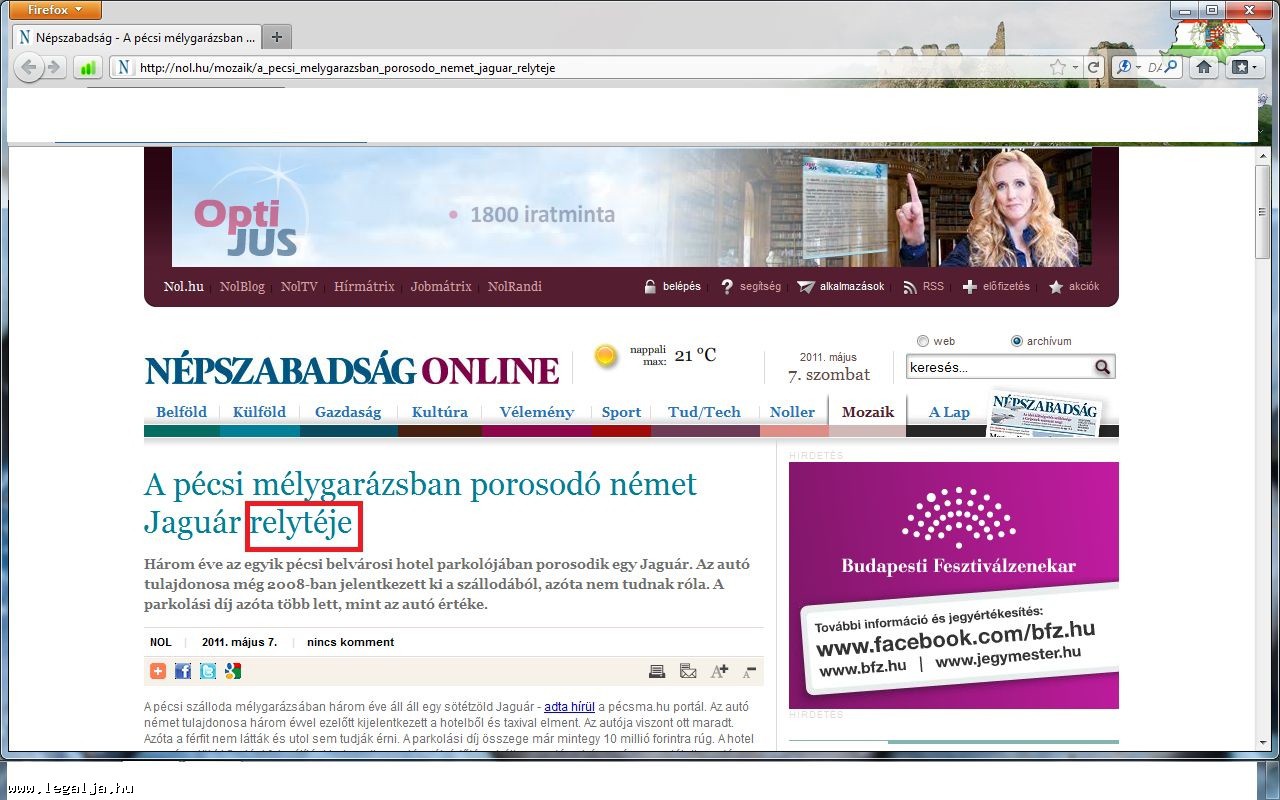Open the NolBlog link
The image size is (1280, 800).
[x=242, y=287]
